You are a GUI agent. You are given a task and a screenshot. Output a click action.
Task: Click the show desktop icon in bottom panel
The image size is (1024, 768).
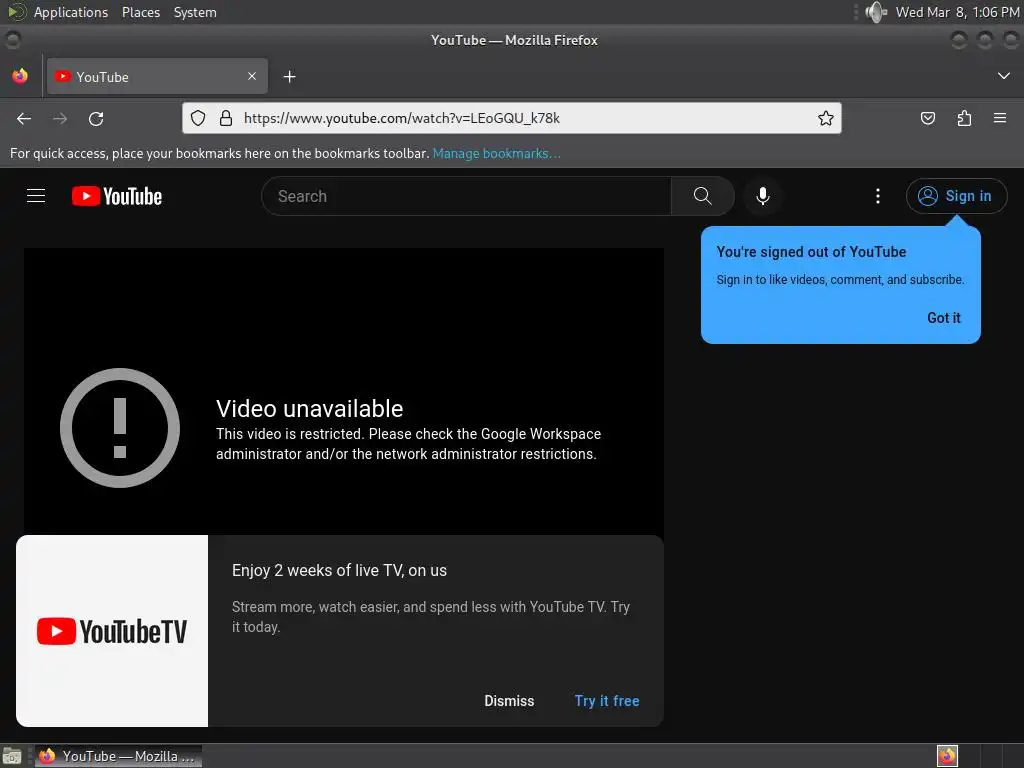pos(12,756)
